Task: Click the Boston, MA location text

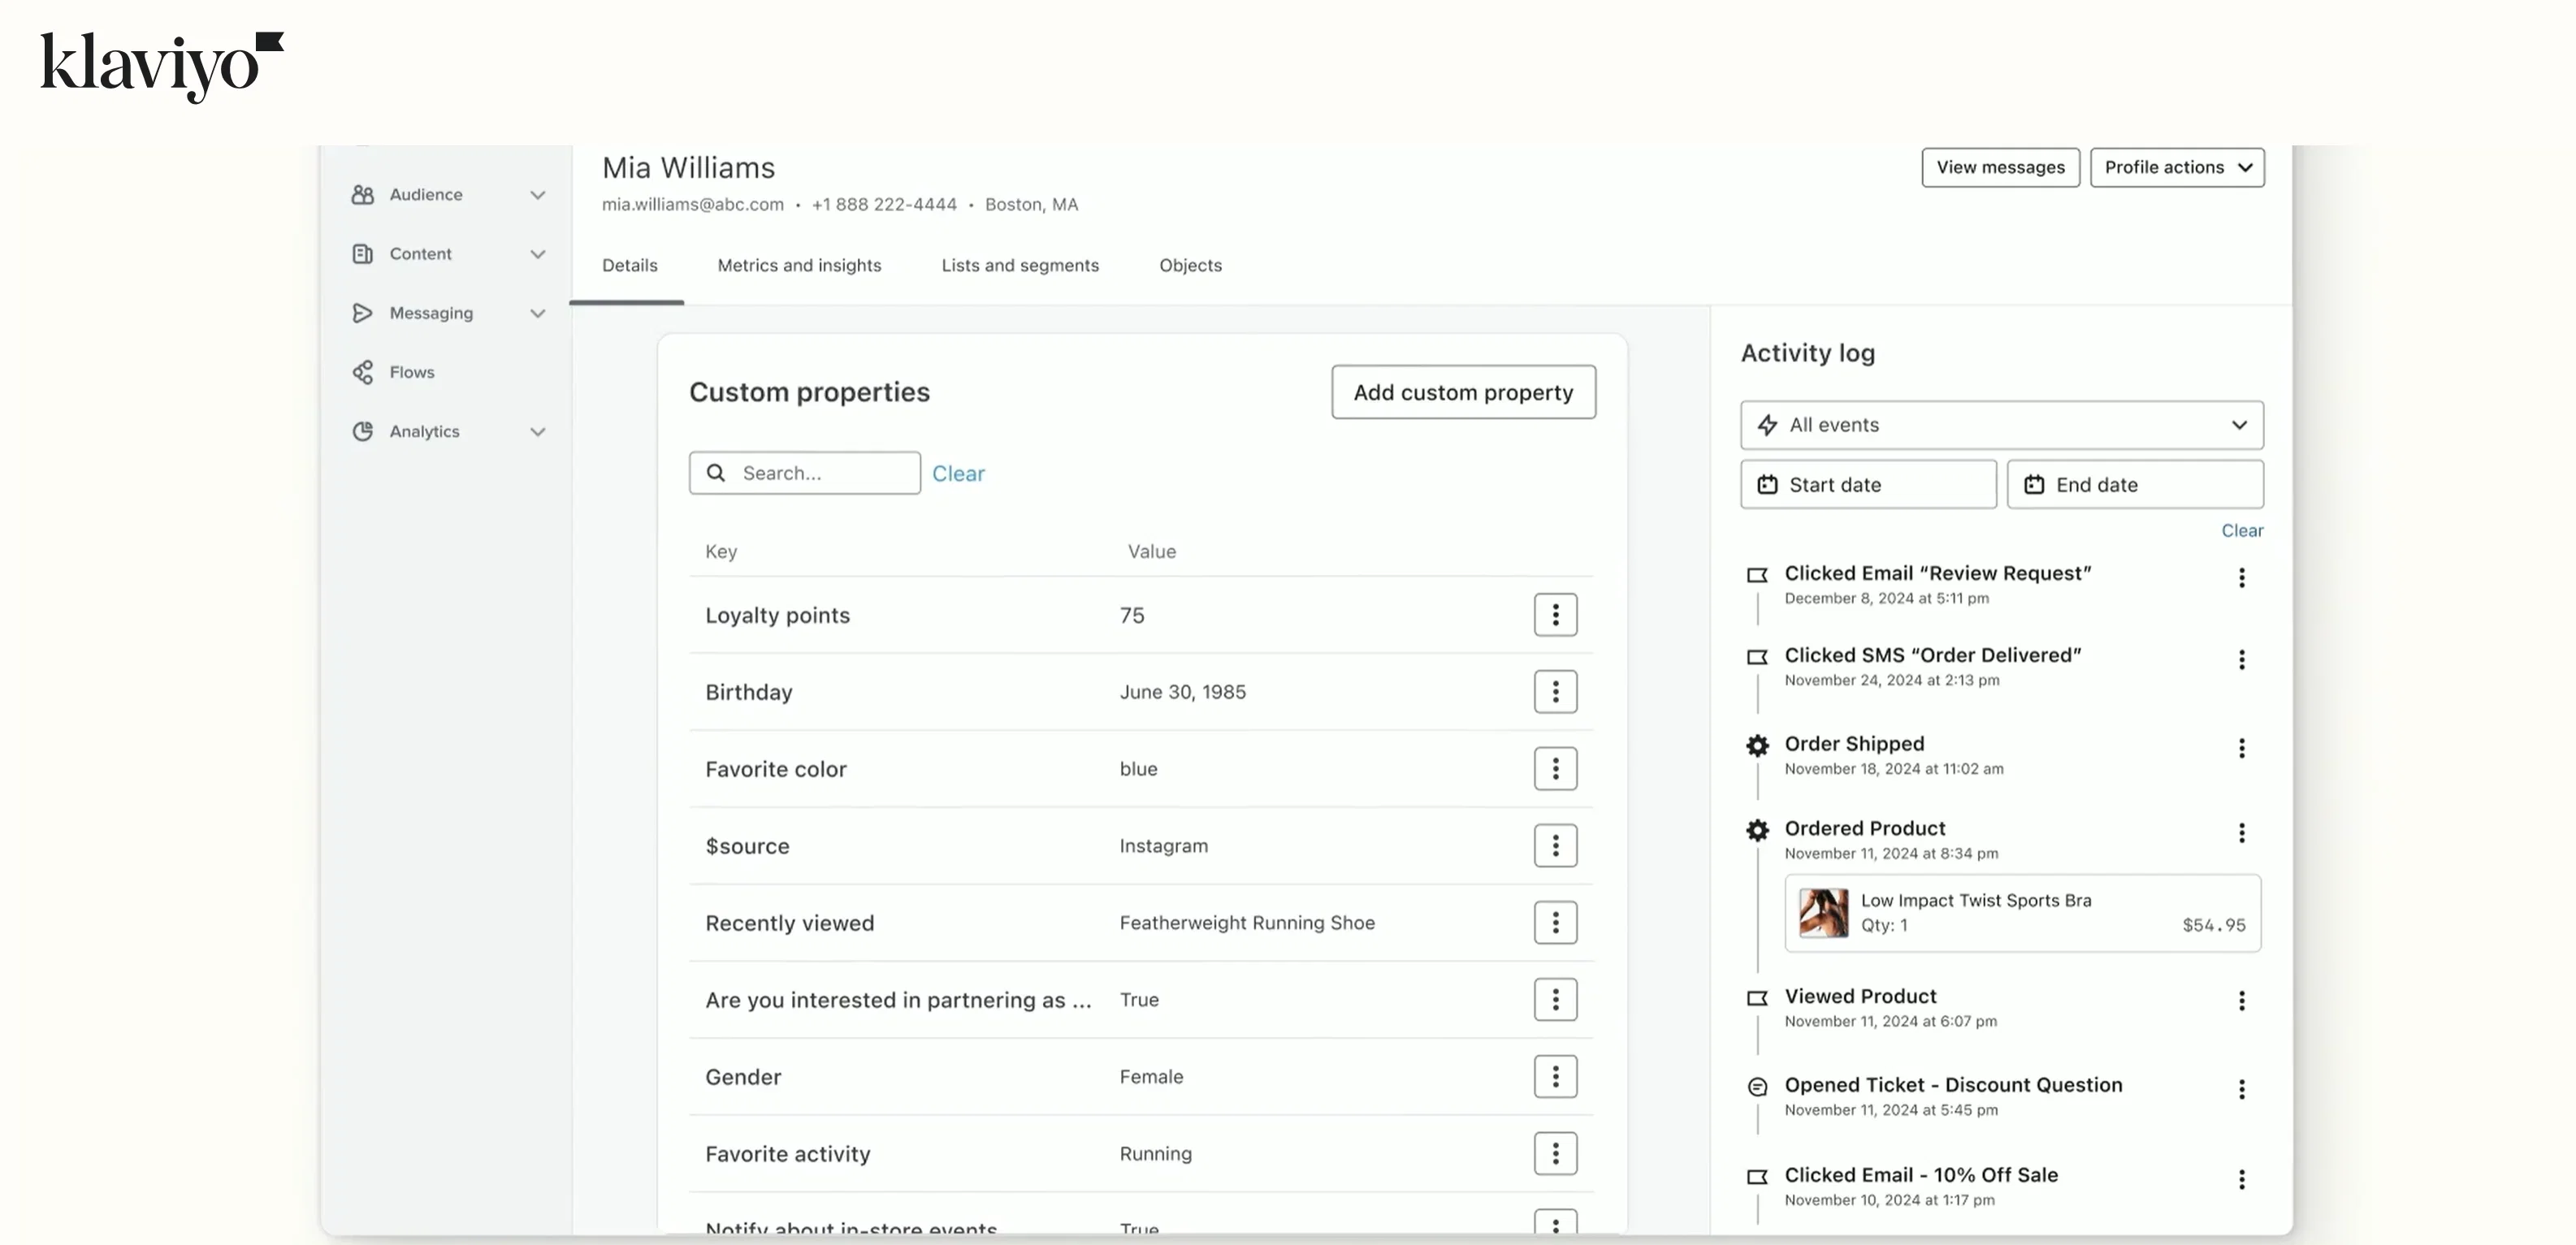Action: [1031, 205]
